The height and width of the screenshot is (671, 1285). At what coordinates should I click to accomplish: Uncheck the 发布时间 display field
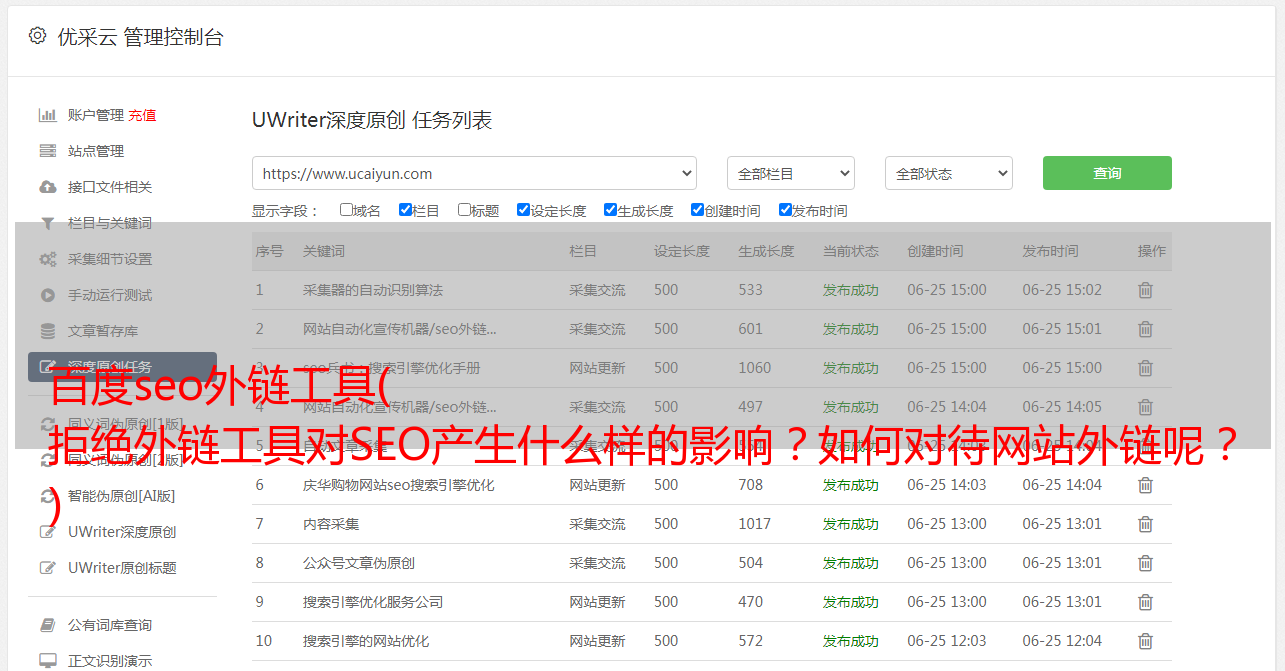click(785, 210)
